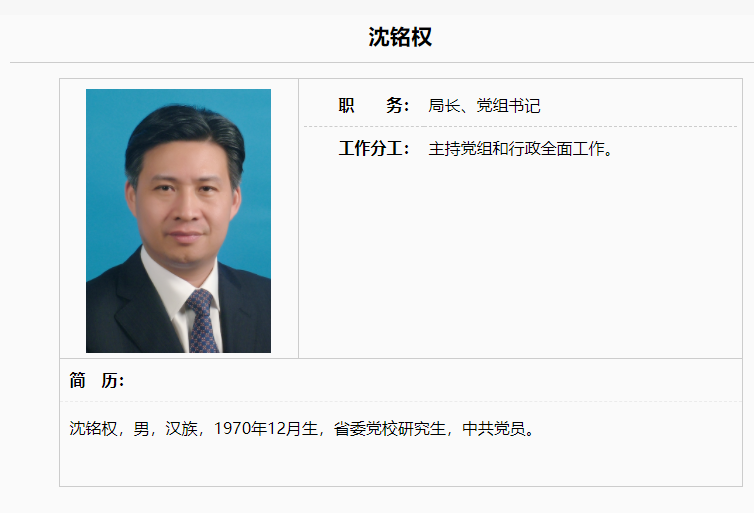Click the page heading 沈铭权

point(400,37)
